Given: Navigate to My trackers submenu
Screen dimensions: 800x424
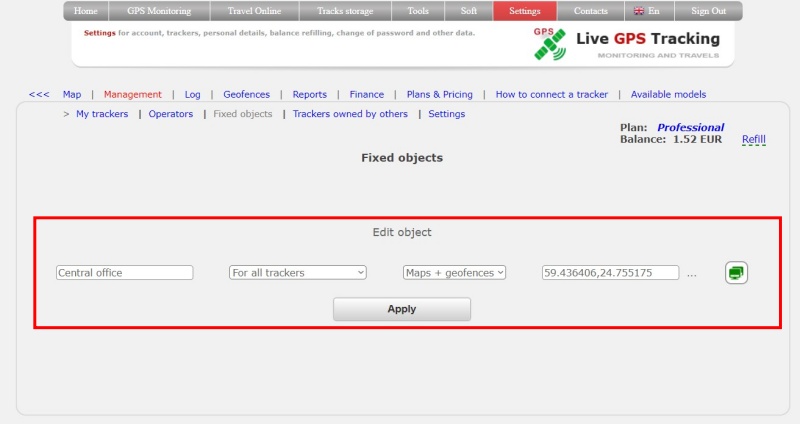Looking at the screenshot, I should tap(103, 114).
